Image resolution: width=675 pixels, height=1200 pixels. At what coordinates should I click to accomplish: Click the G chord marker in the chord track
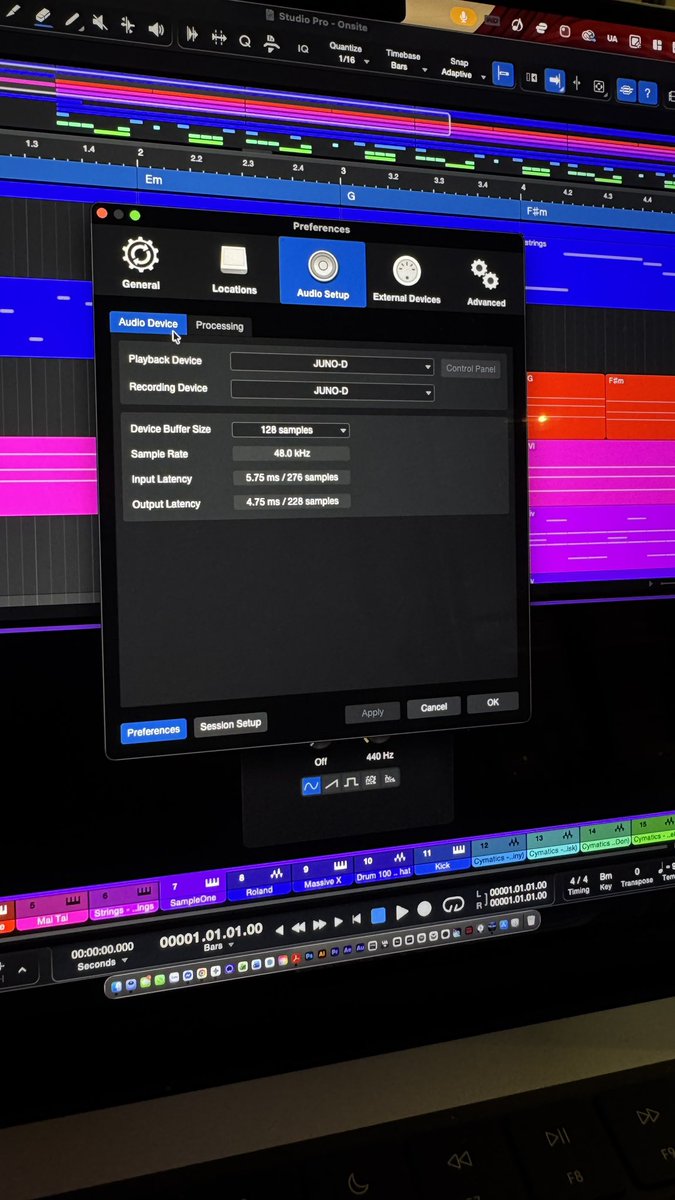[351, 196]
